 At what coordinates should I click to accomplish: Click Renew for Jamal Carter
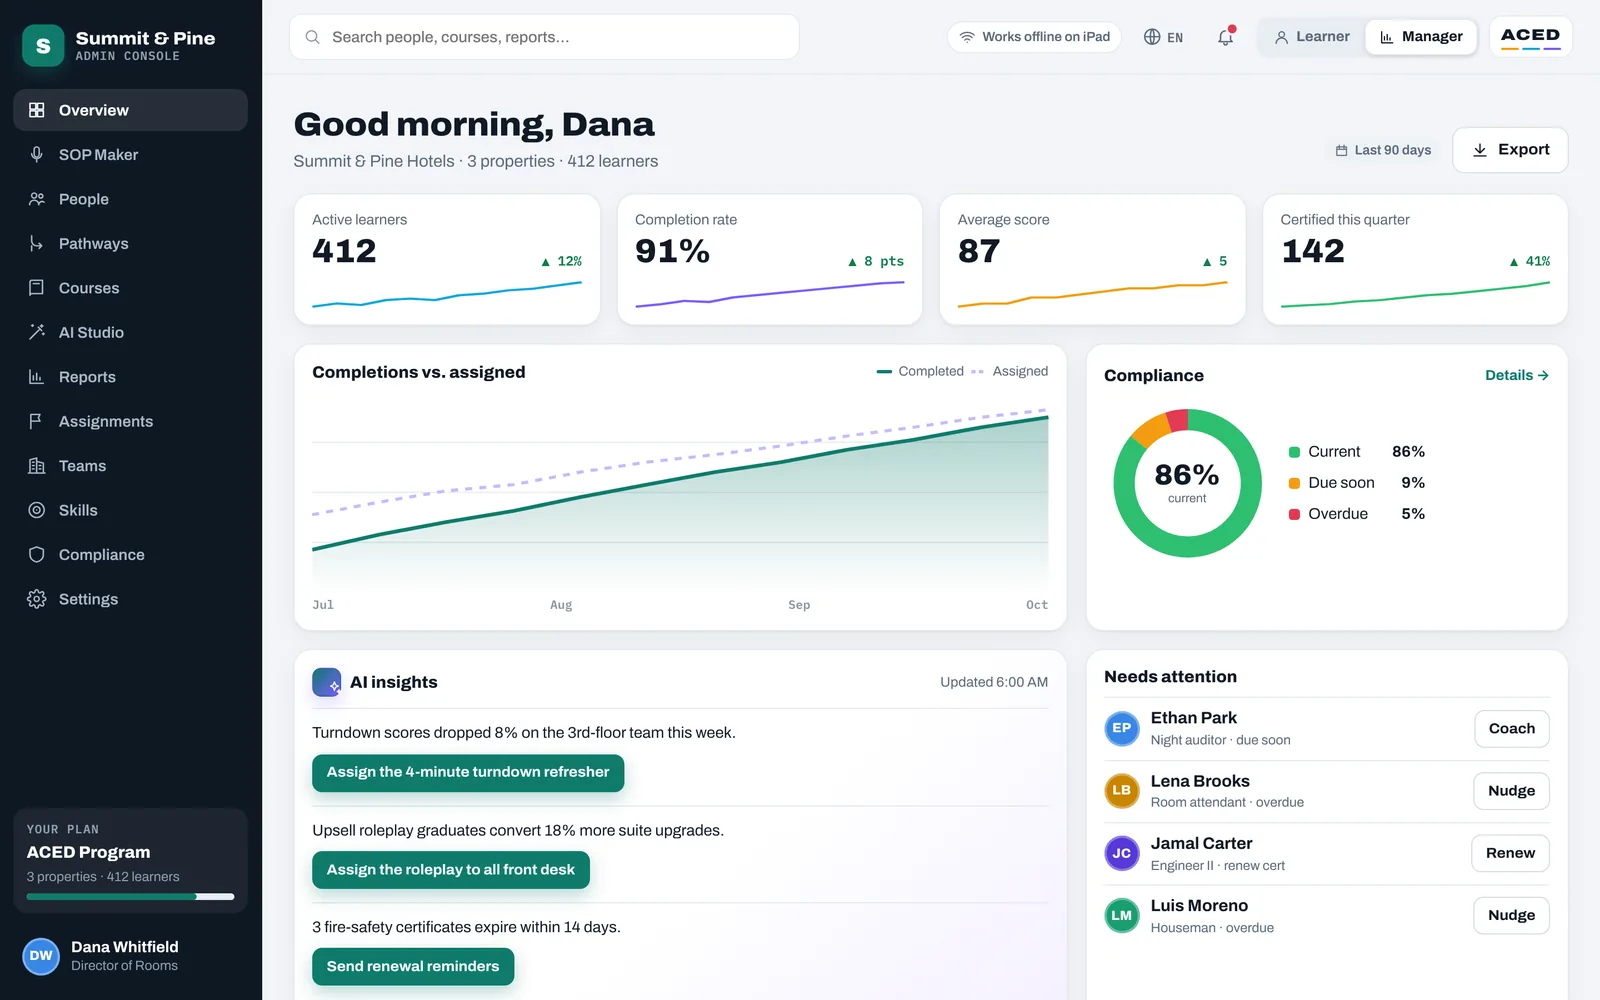click(x=1510, y=853)
